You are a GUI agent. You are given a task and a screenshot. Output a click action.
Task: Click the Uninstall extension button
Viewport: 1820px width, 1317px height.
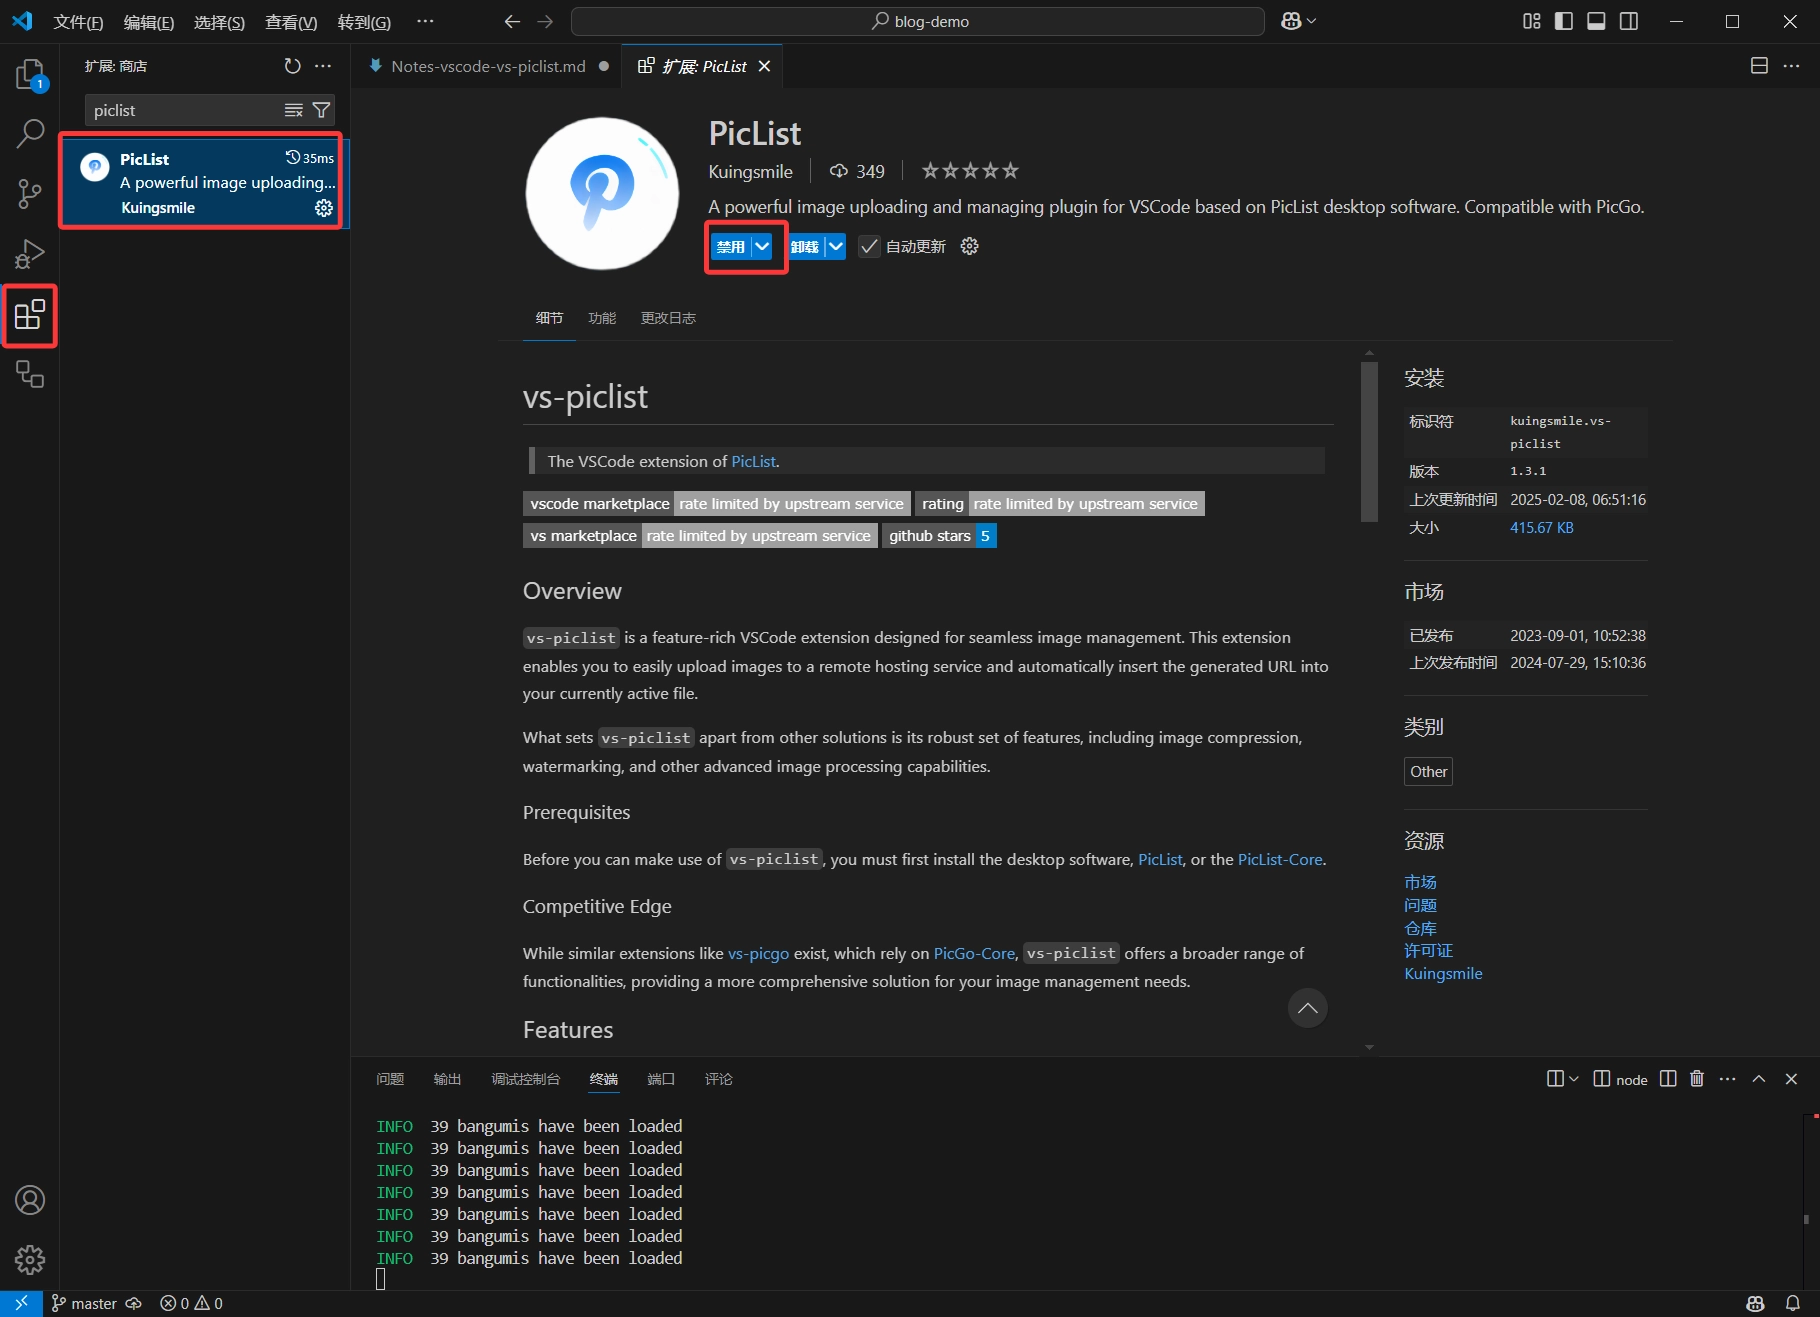[x=805, y=246]
